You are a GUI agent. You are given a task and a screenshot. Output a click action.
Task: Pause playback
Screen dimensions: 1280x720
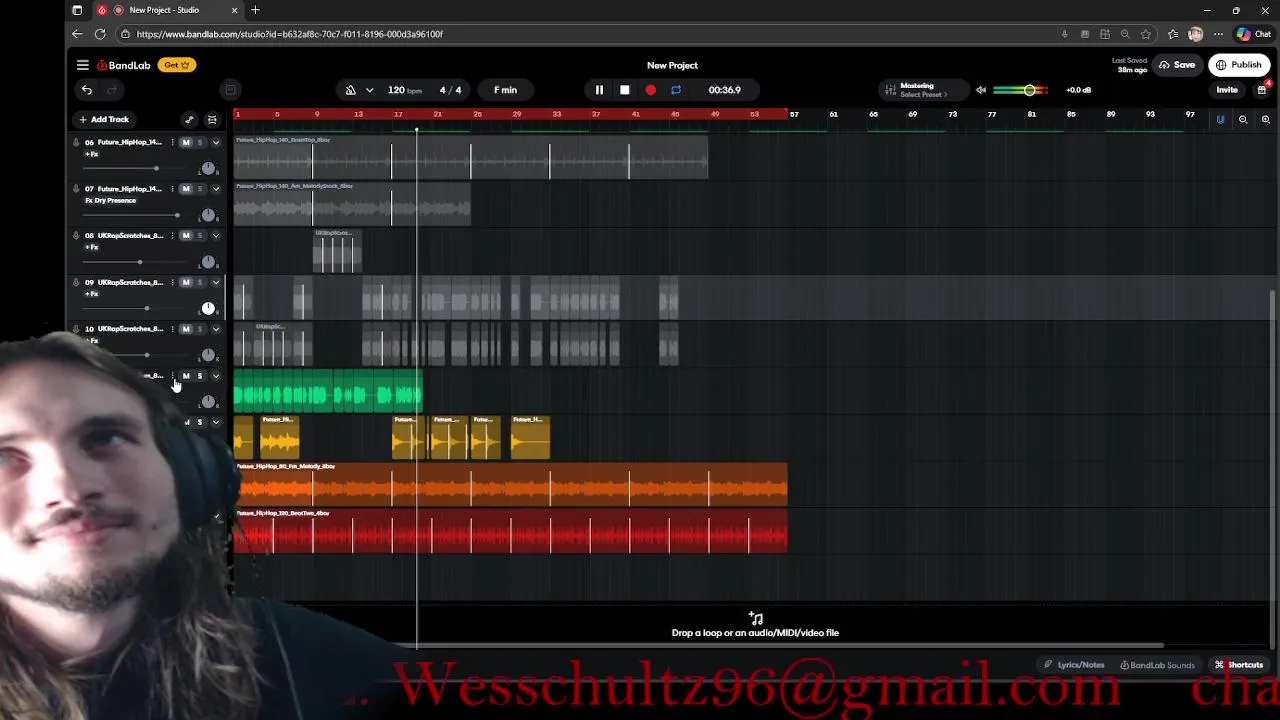coord(599,90)
